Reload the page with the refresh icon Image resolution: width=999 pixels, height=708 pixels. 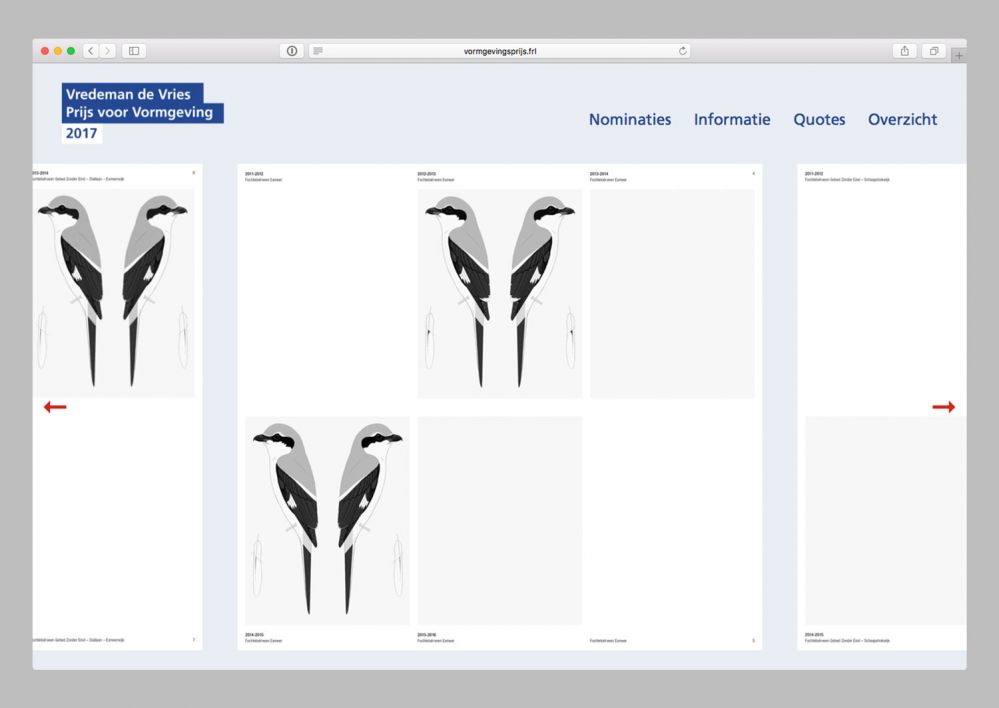click(x=683, y=51)
